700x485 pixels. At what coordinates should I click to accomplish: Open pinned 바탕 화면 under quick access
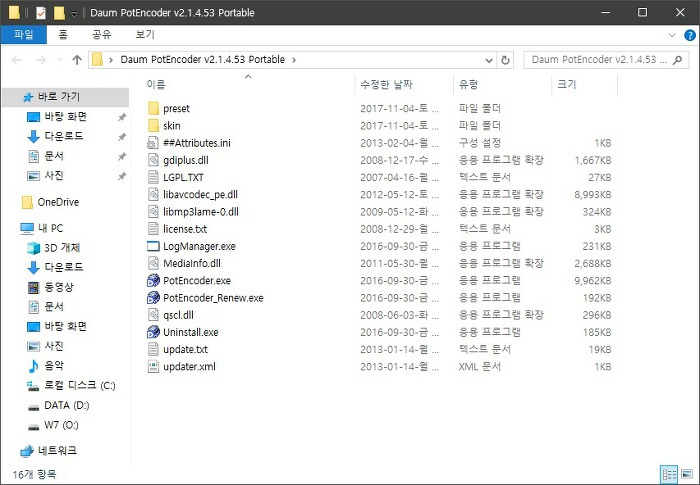pos(65,117)
